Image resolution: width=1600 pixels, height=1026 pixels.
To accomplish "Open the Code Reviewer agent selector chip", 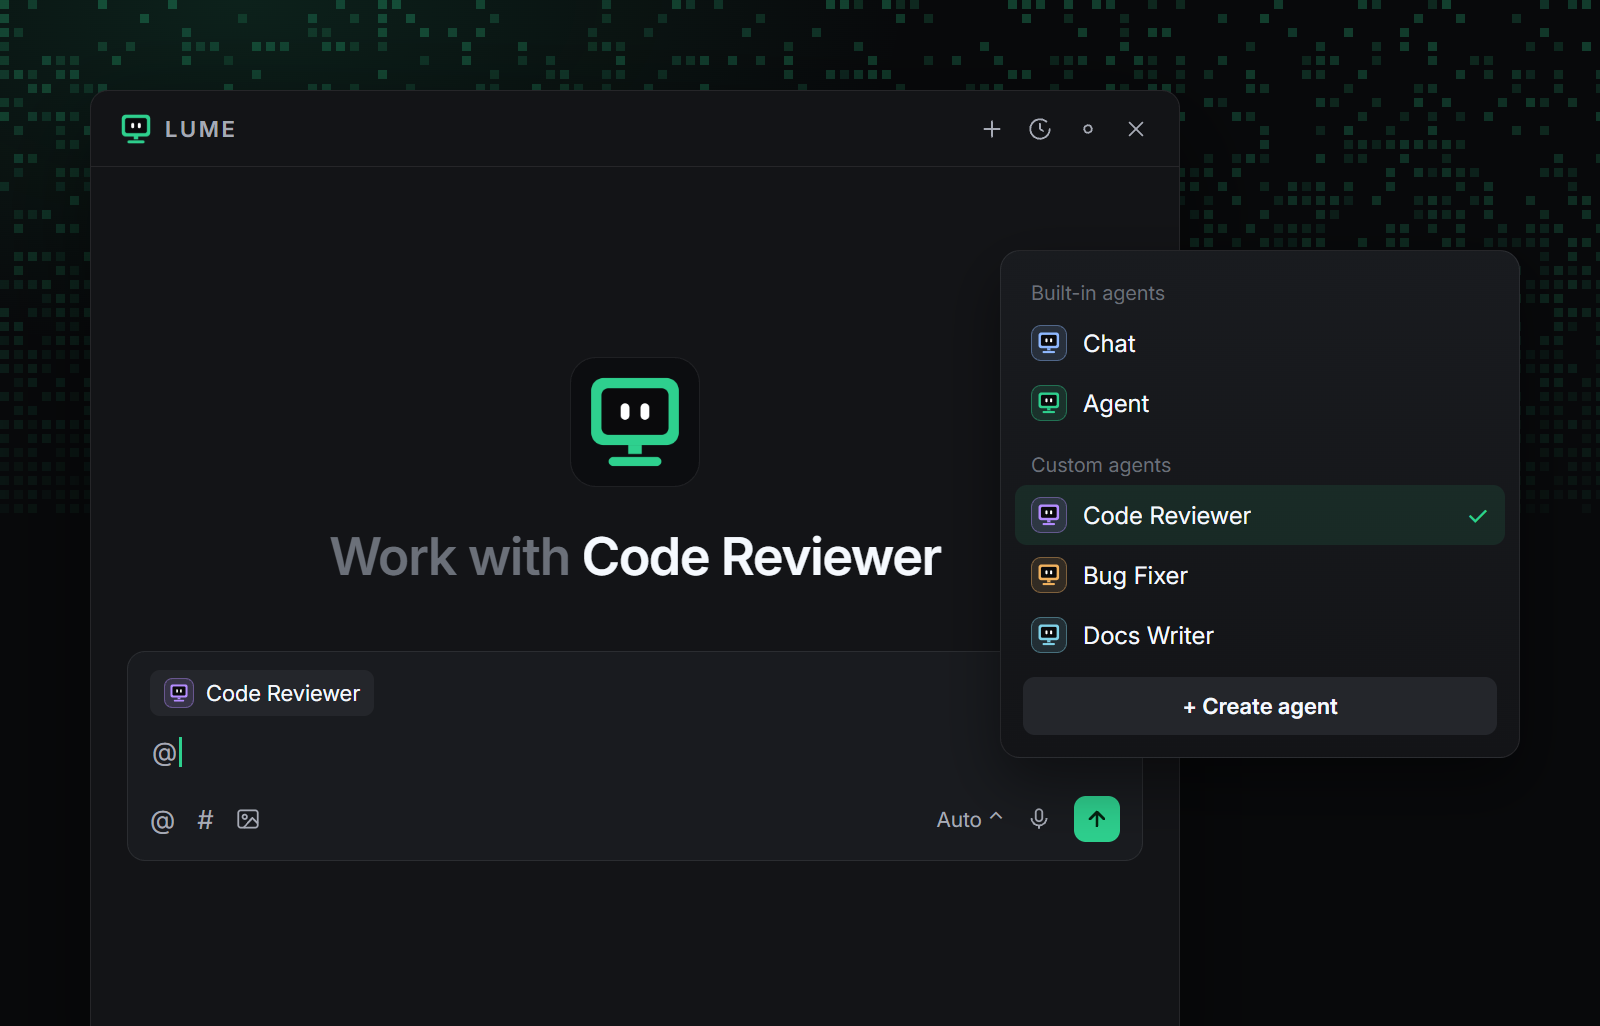I will point(262,693).
